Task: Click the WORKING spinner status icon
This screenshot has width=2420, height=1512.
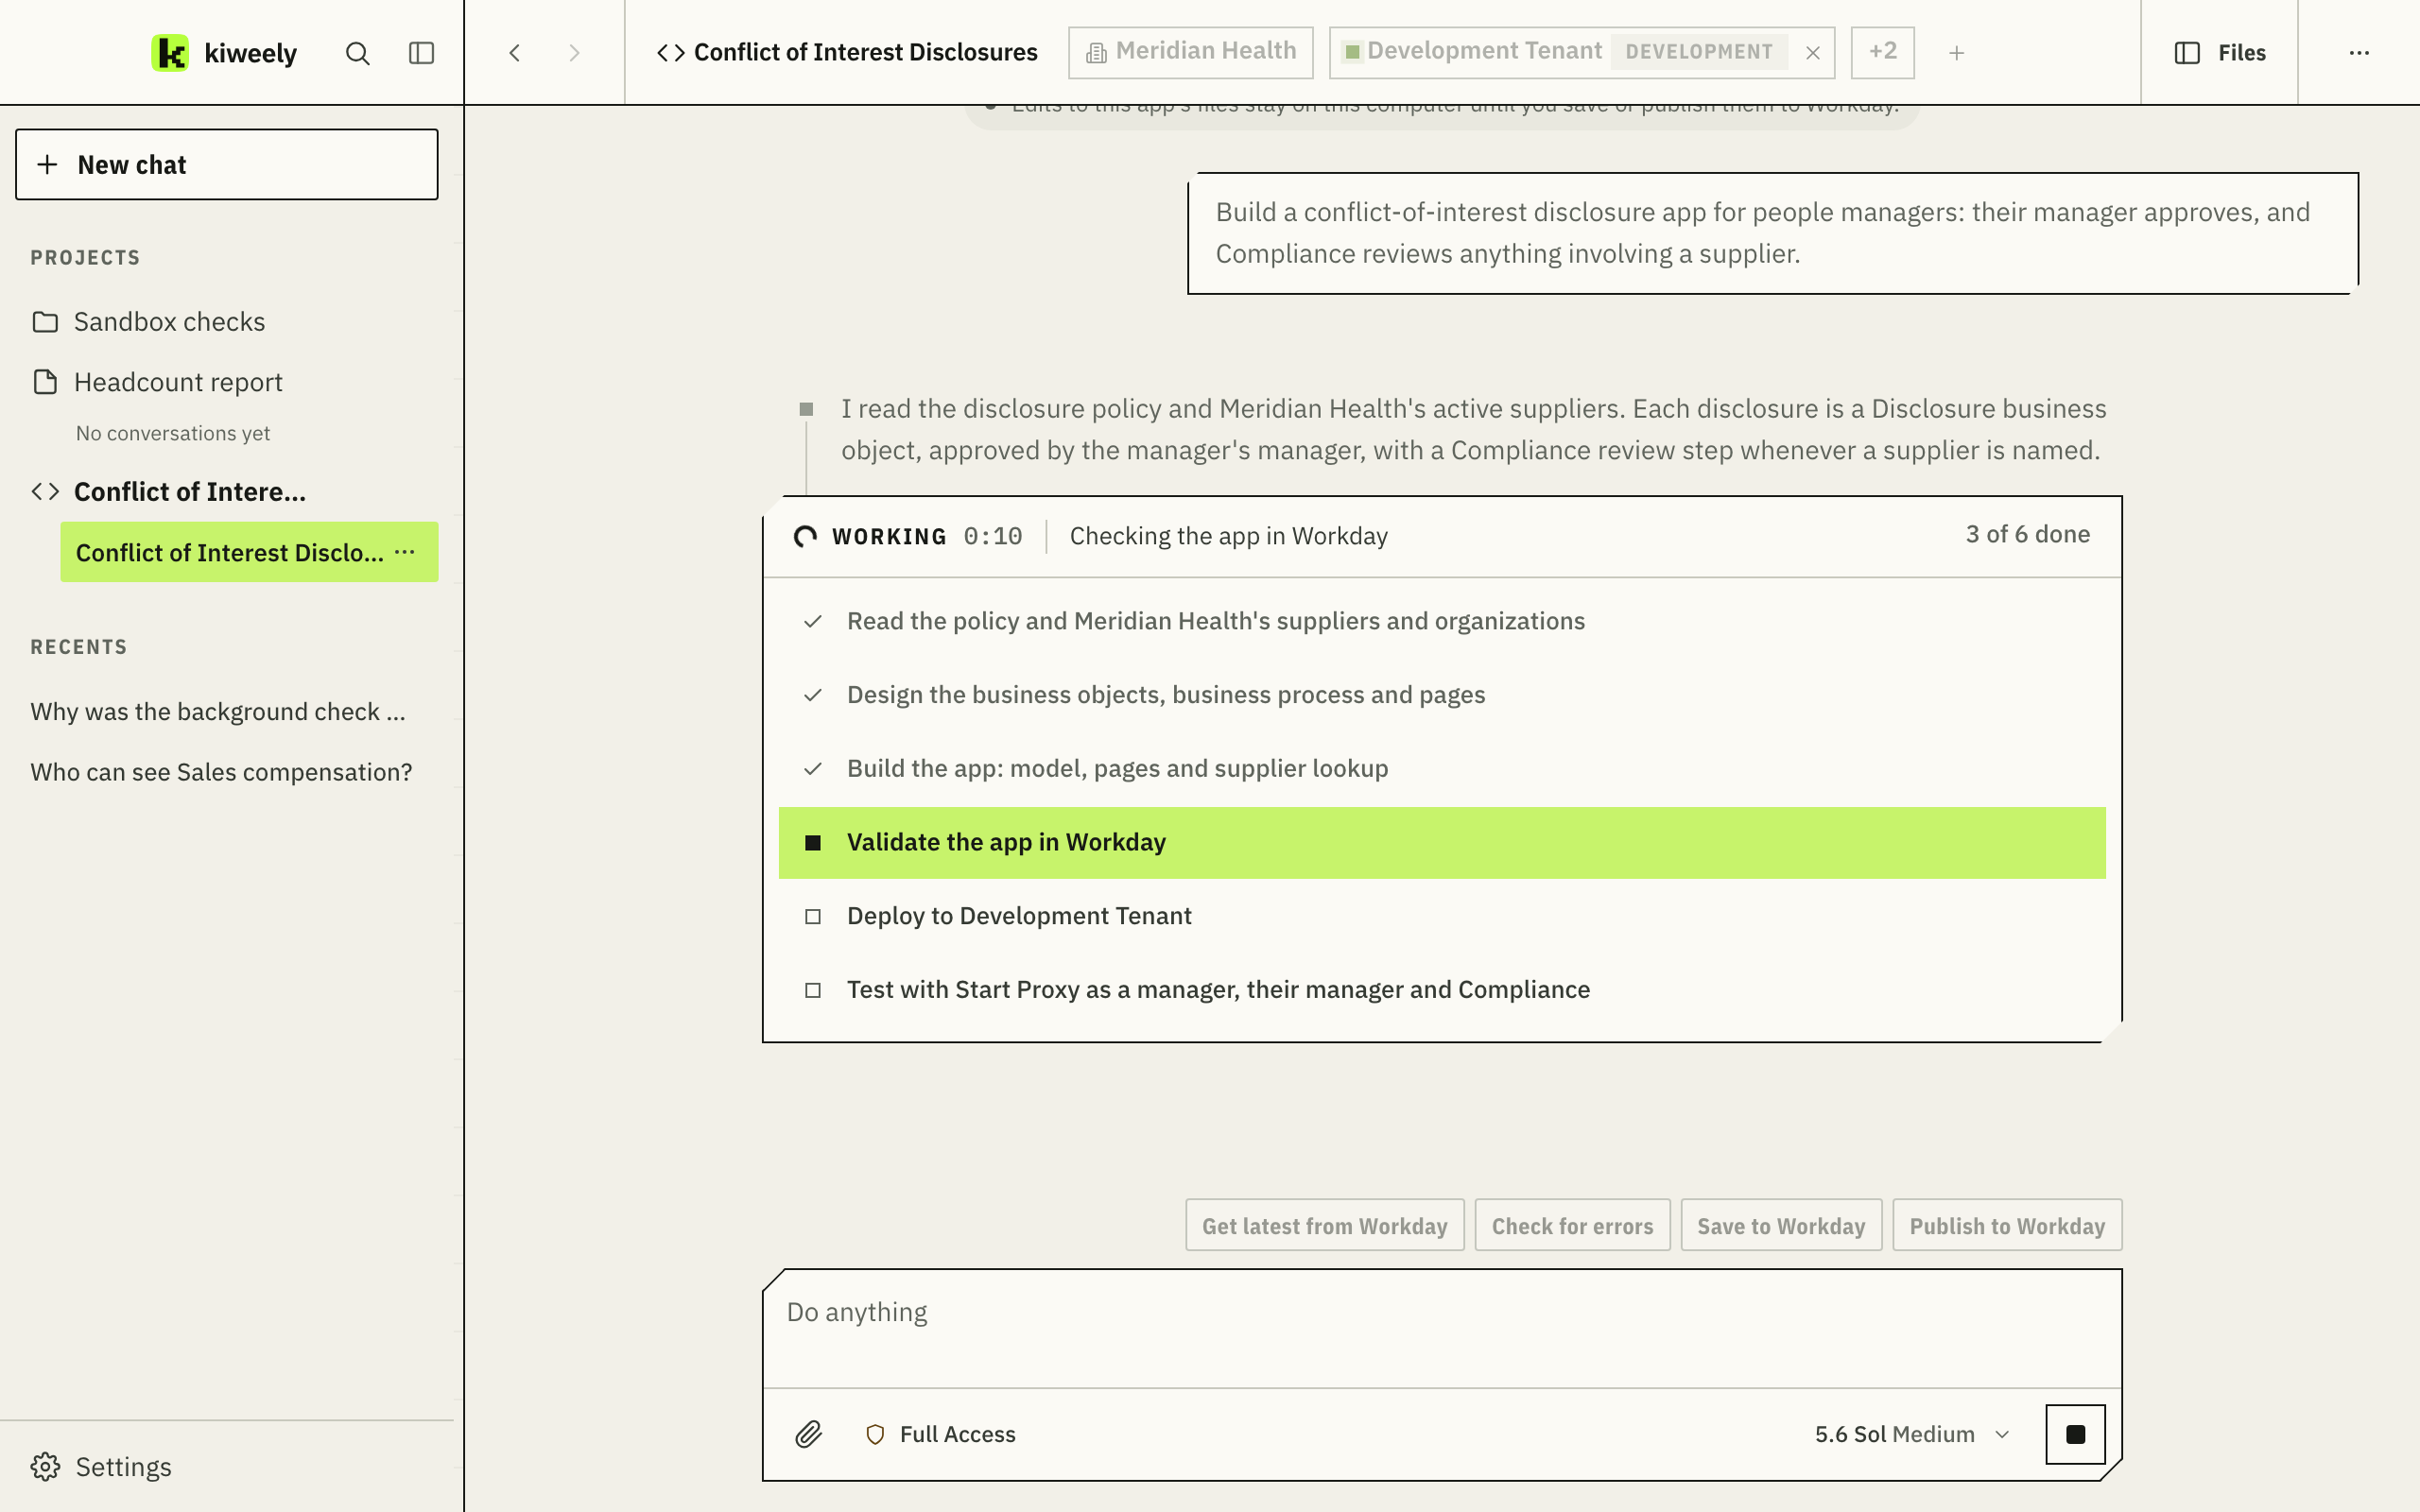Action: tap(805, 537)
